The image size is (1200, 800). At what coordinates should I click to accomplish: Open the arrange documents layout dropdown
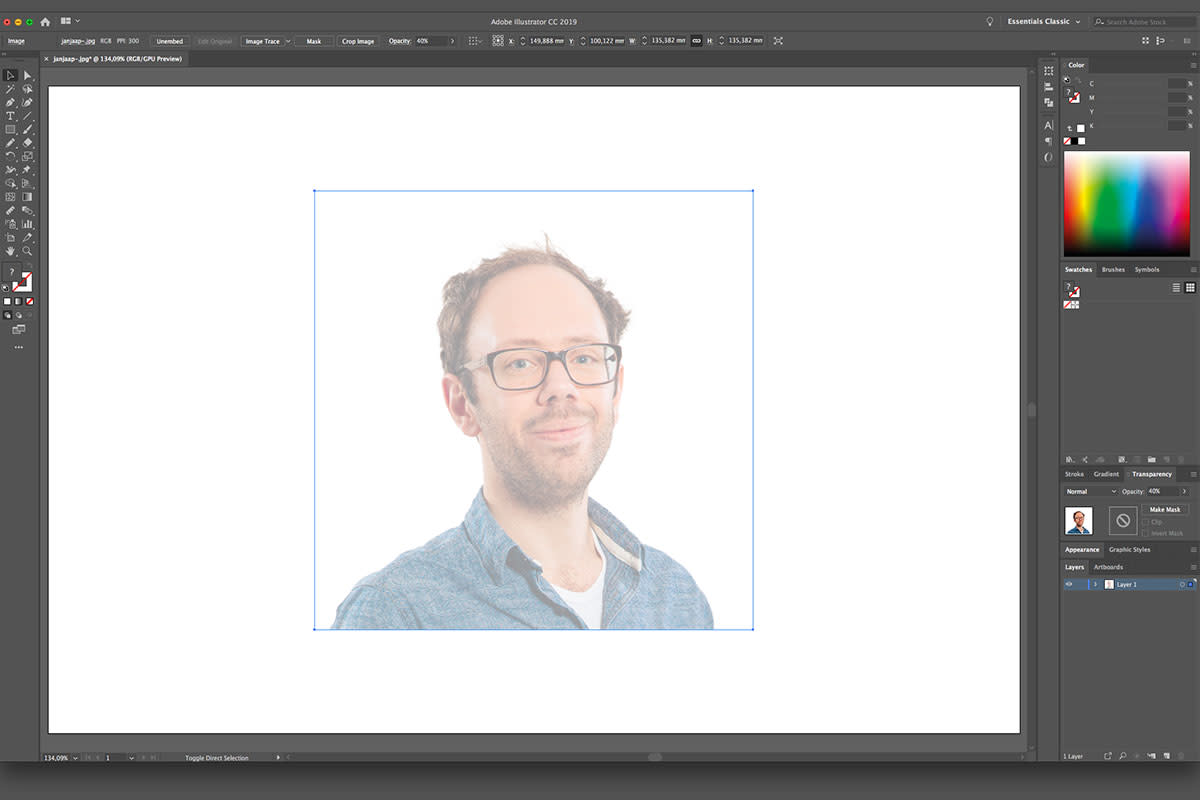pos(70,21)
